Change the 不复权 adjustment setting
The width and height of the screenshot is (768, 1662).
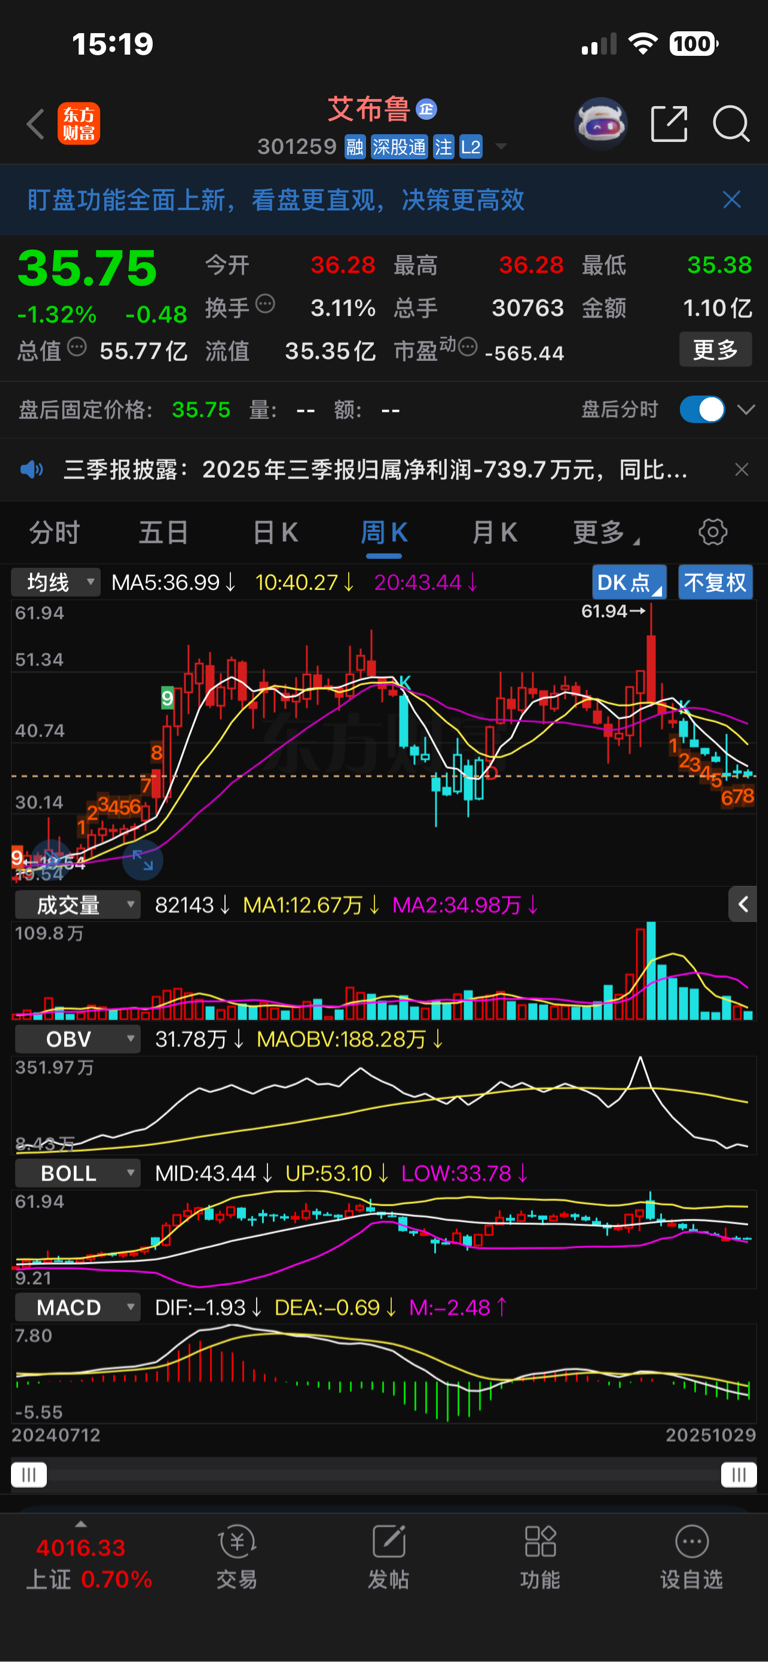(x=715, y=583)
